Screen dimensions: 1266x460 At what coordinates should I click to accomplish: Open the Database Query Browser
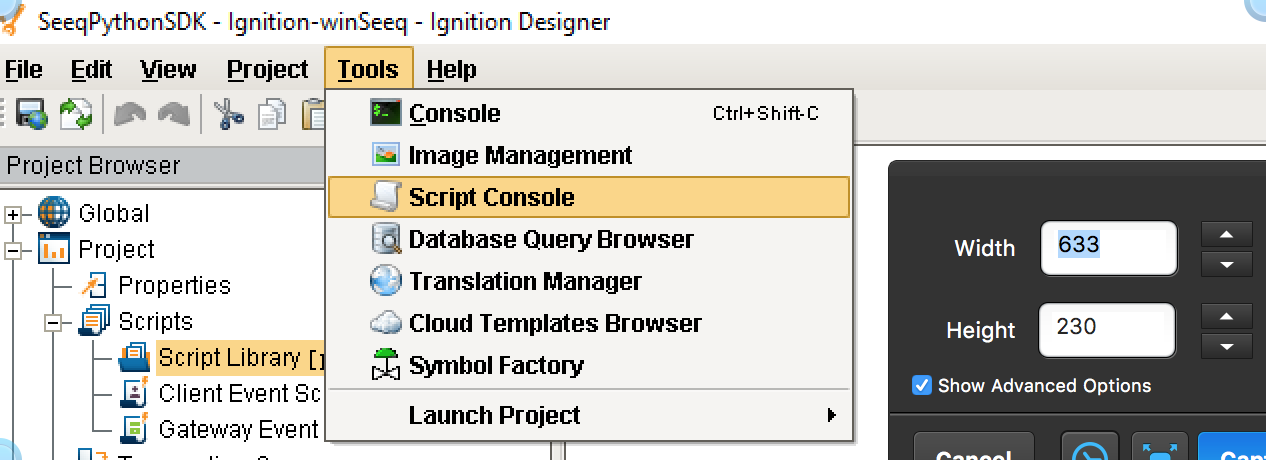(x=550, y=239)
